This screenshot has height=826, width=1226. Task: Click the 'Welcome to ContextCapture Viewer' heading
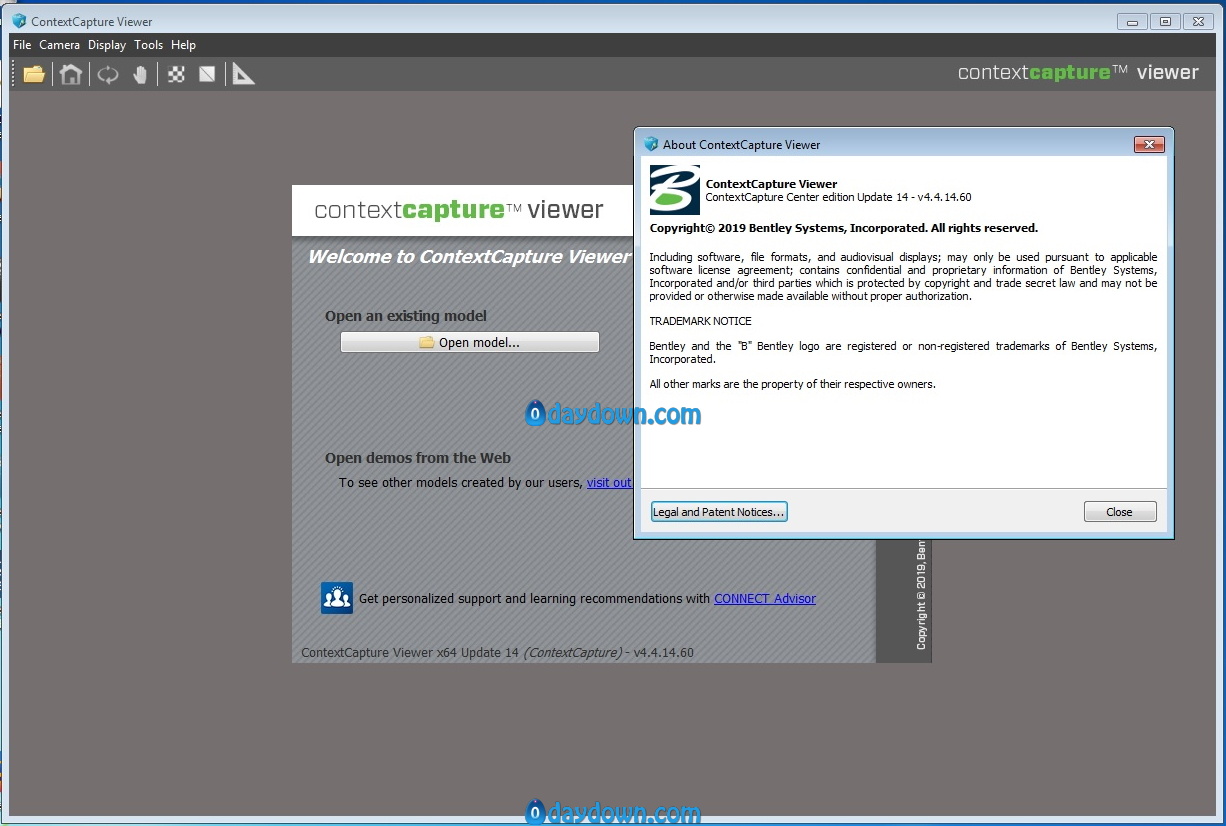469,256
